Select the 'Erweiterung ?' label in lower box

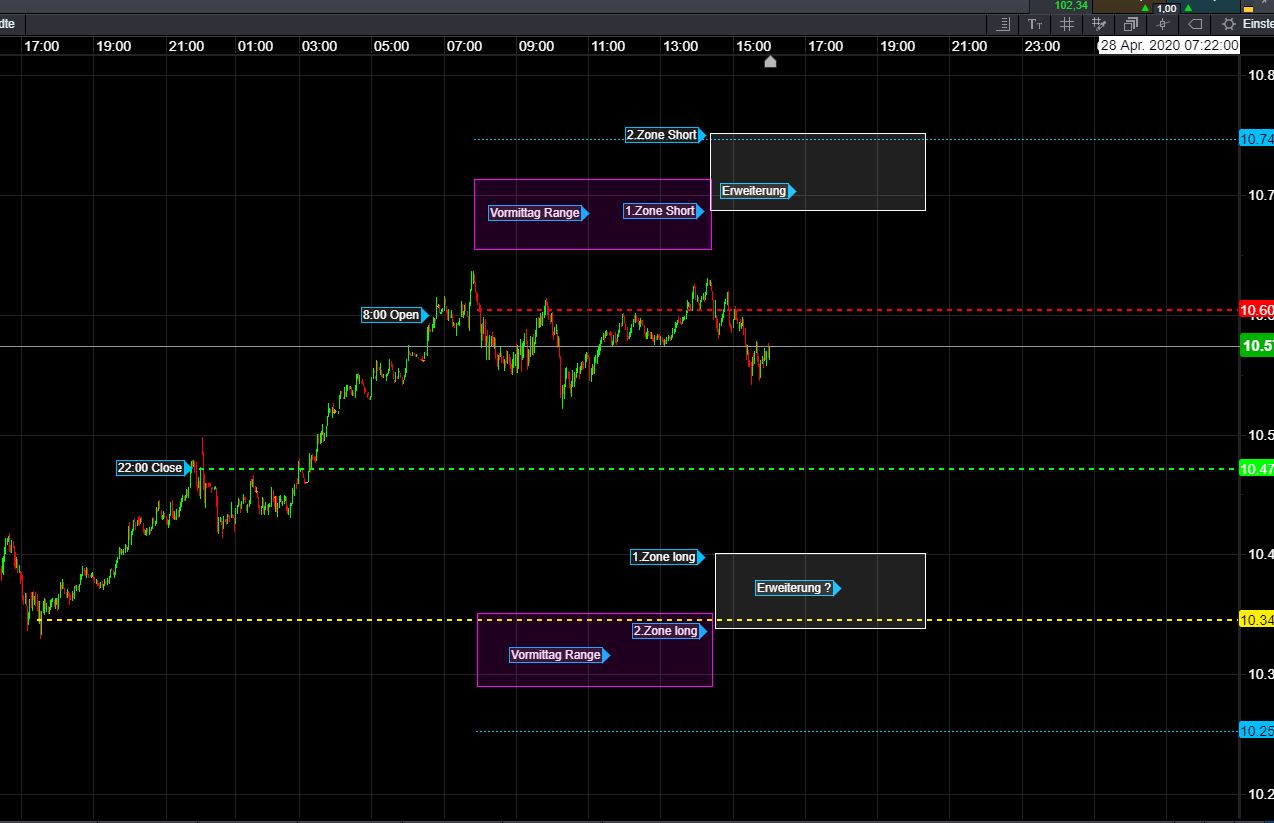[x=794, y=588]
